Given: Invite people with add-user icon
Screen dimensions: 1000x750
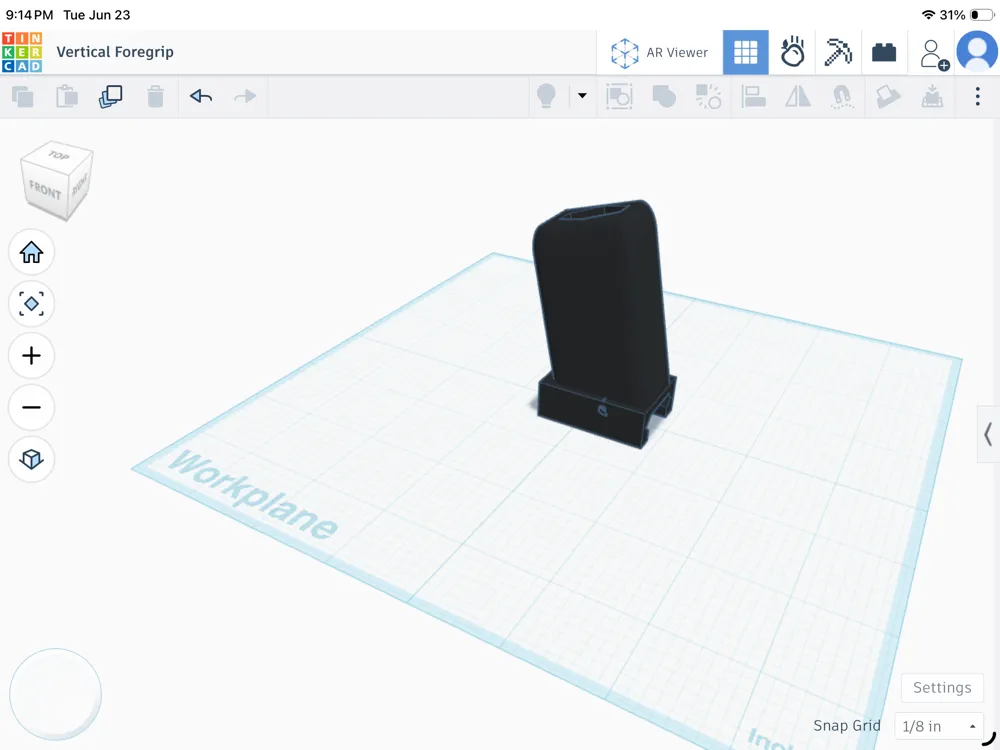Looking at the screenshot, I should tap(934, 54).
